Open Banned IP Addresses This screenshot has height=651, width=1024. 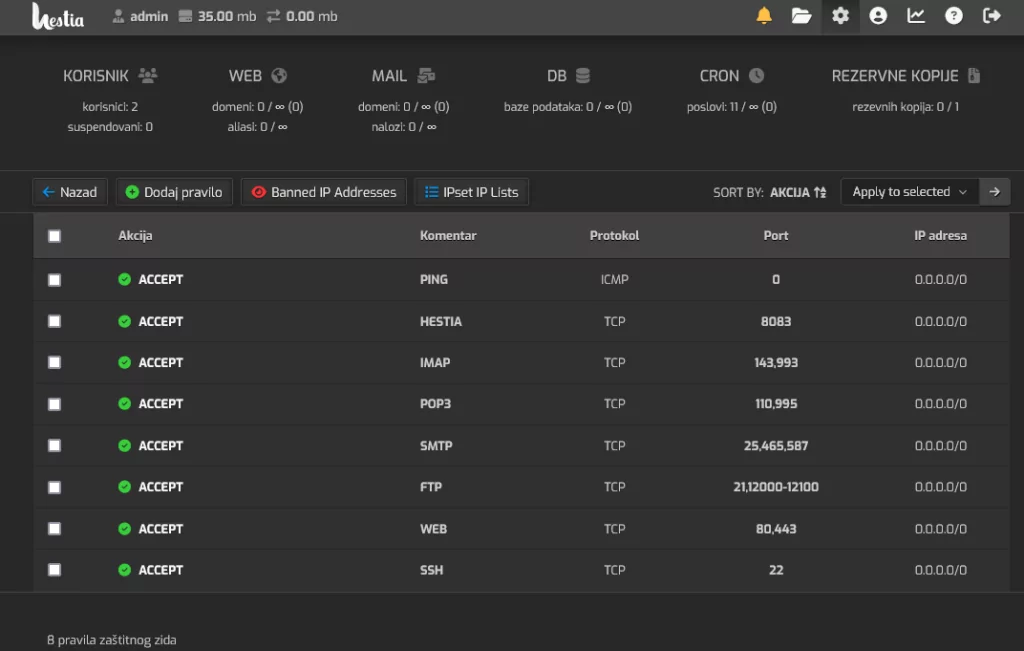(x=324, y=192)
